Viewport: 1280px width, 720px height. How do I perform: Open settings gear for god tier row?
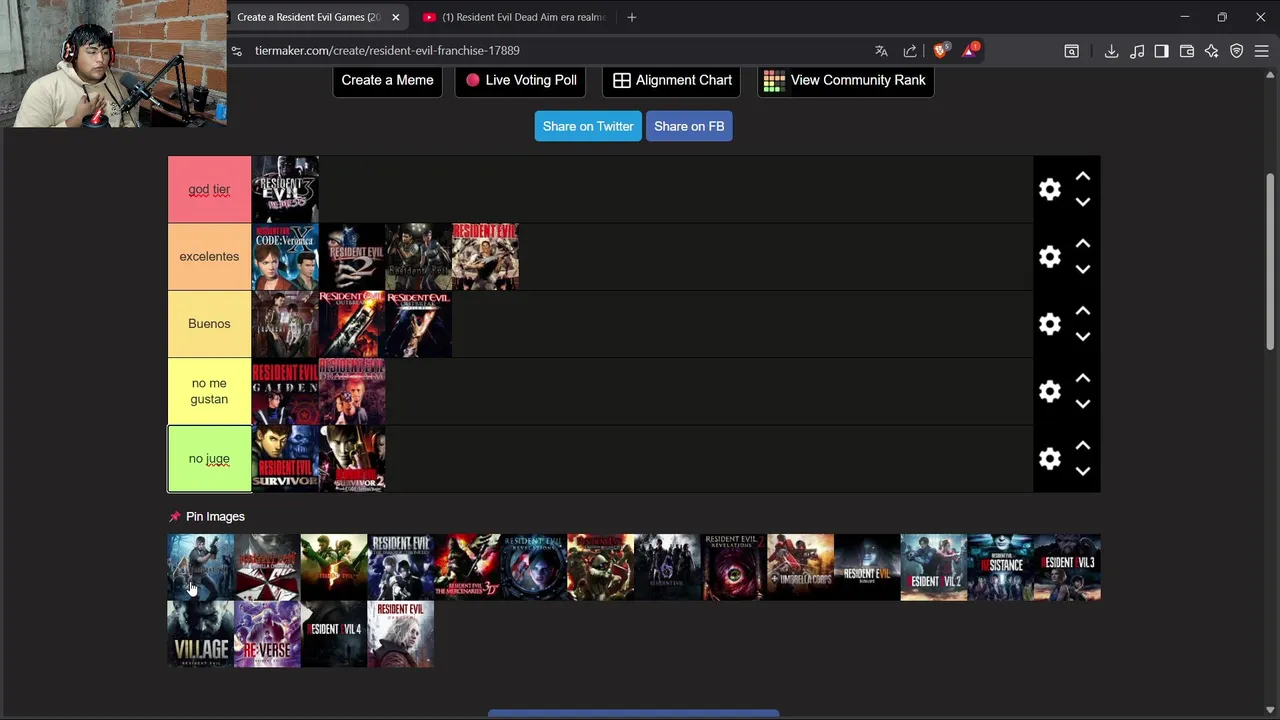[x=1049, y=189]
